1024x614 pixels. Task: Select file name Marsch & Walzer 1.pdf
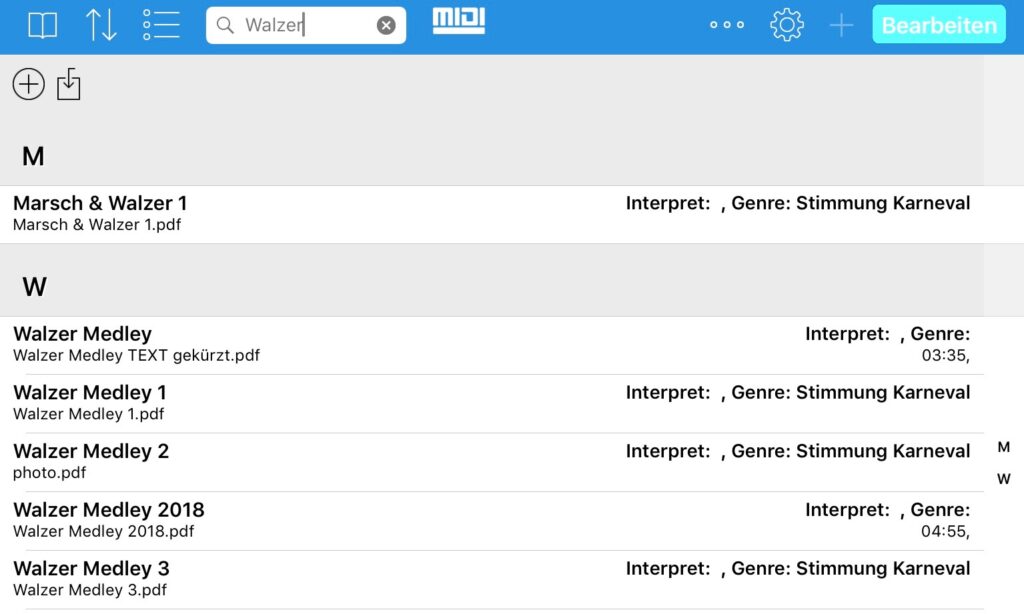coord(97,225)
